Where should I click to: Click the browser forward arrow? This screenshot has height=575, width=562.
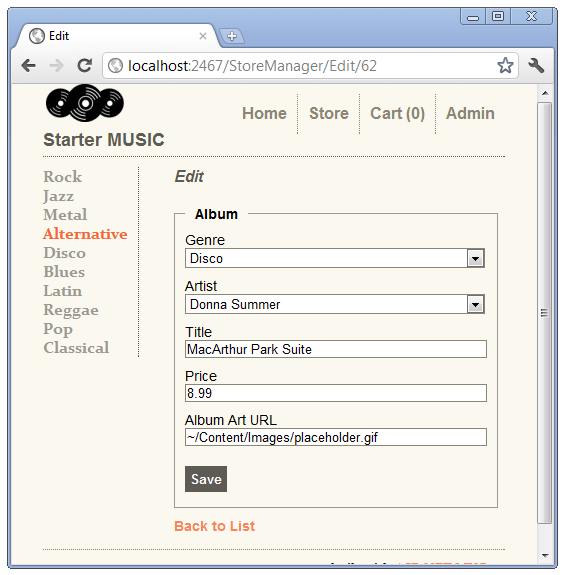tap(56, 66)
